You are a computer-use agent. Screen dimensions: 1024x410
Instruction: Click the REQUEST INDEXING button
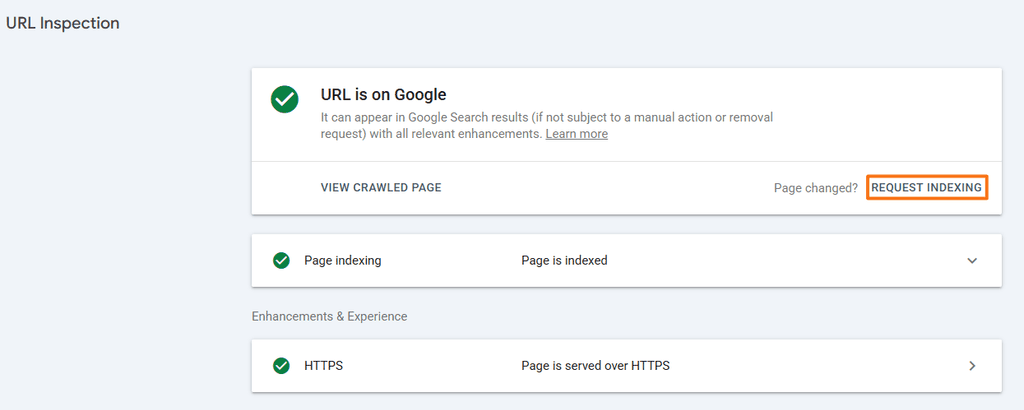point(926,187)
